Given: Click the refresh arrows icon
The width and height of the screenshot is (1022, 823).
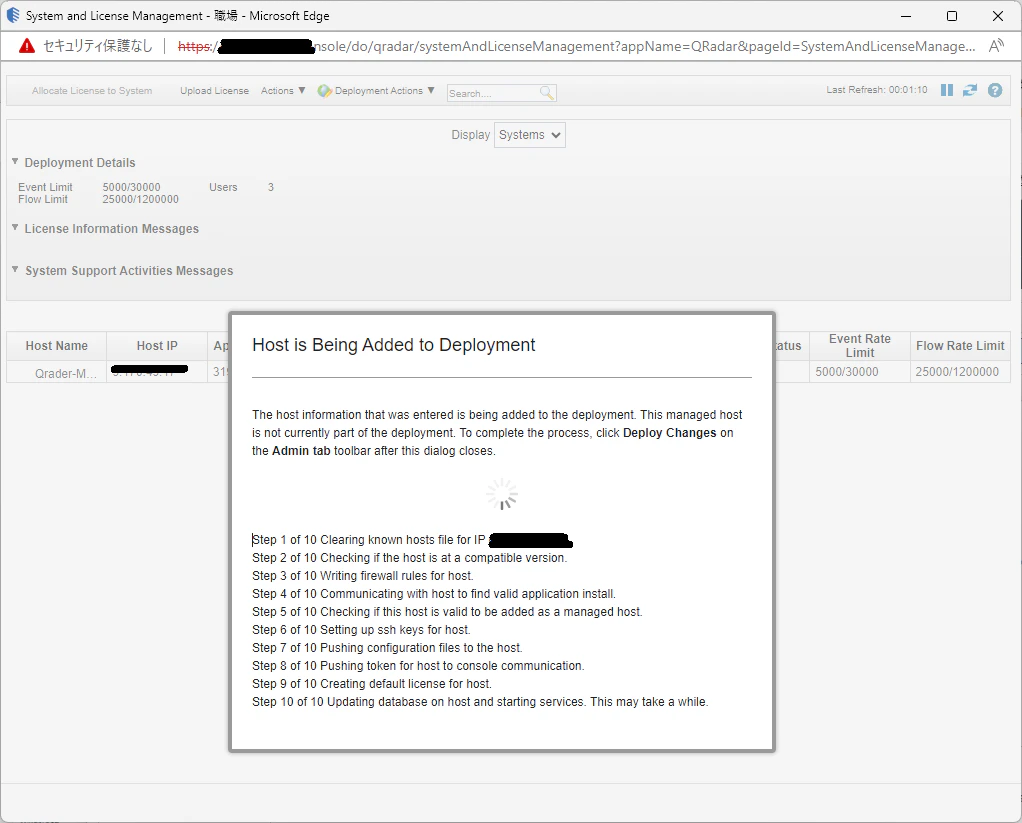Looking at the screenshot, I should pos(970,91).
